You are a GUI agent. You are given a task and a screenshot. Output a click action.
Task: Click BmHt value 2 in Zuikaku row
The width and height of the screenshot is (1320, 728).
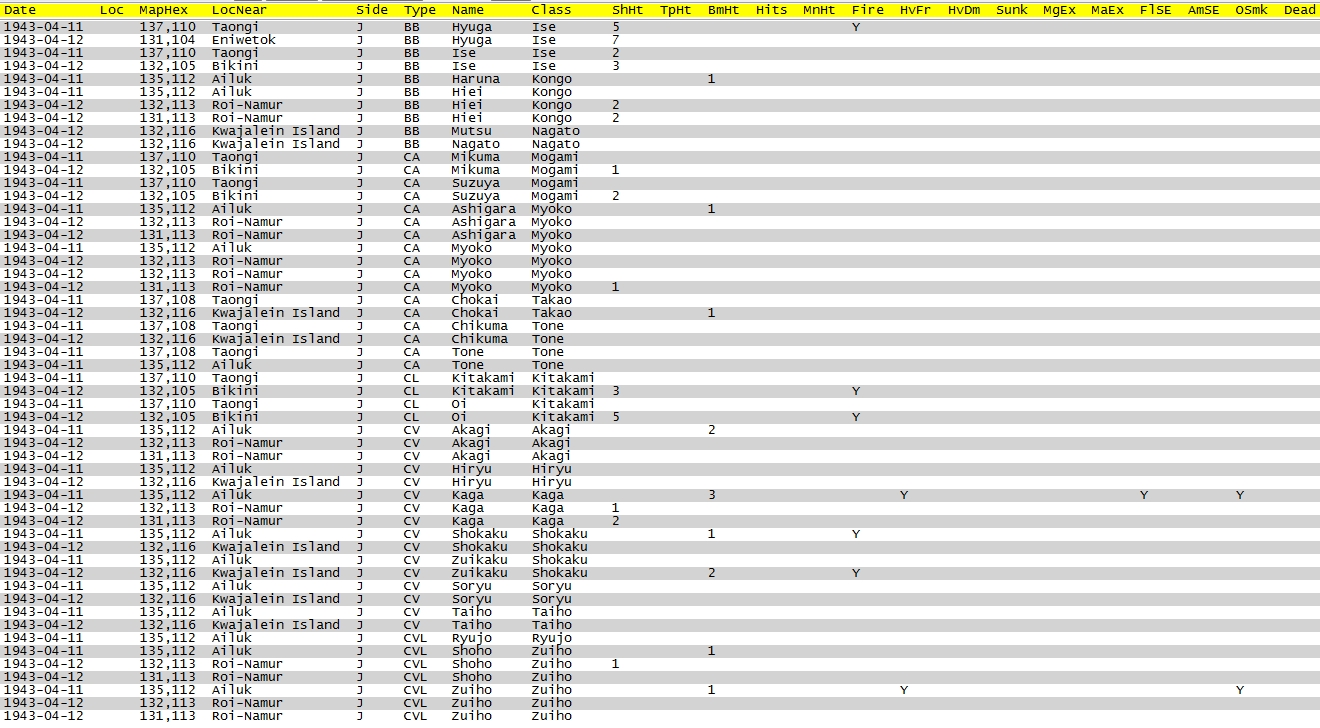point(712,573)
